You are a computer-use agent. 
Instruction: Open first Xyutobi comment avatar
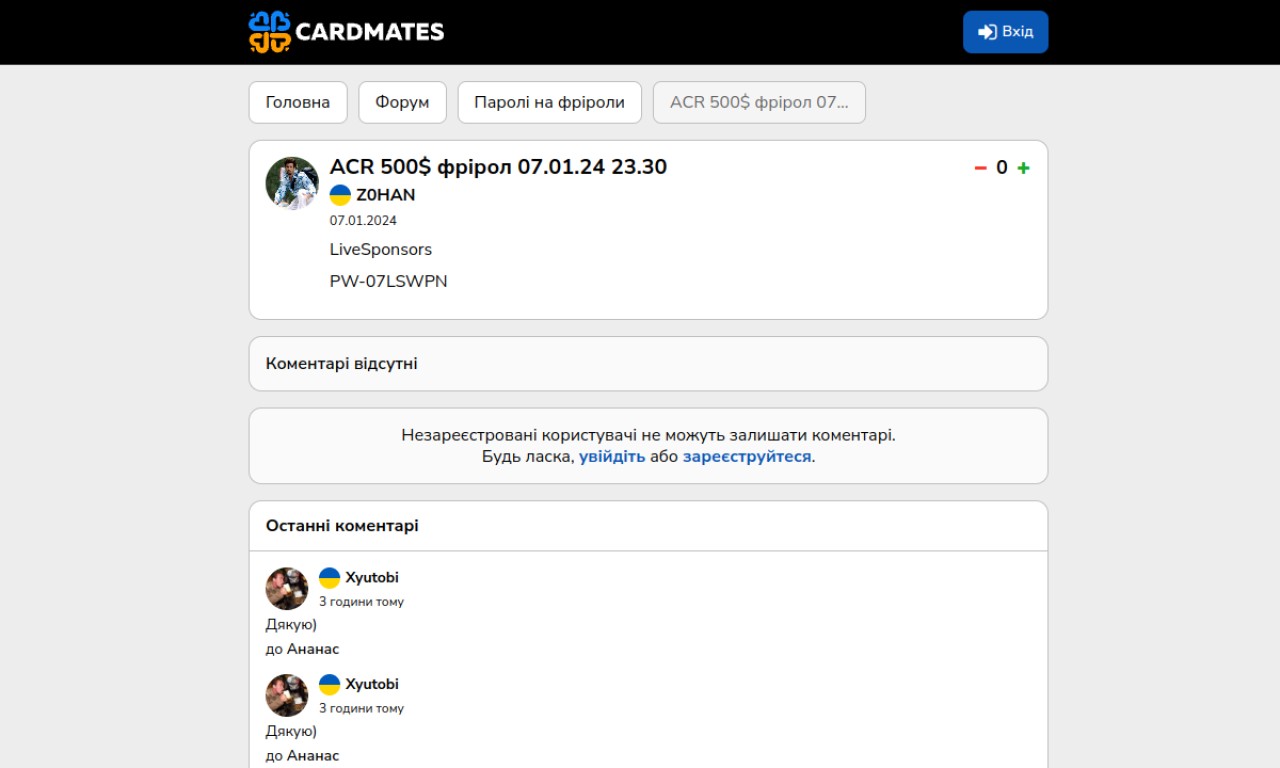tap(287, 589)
